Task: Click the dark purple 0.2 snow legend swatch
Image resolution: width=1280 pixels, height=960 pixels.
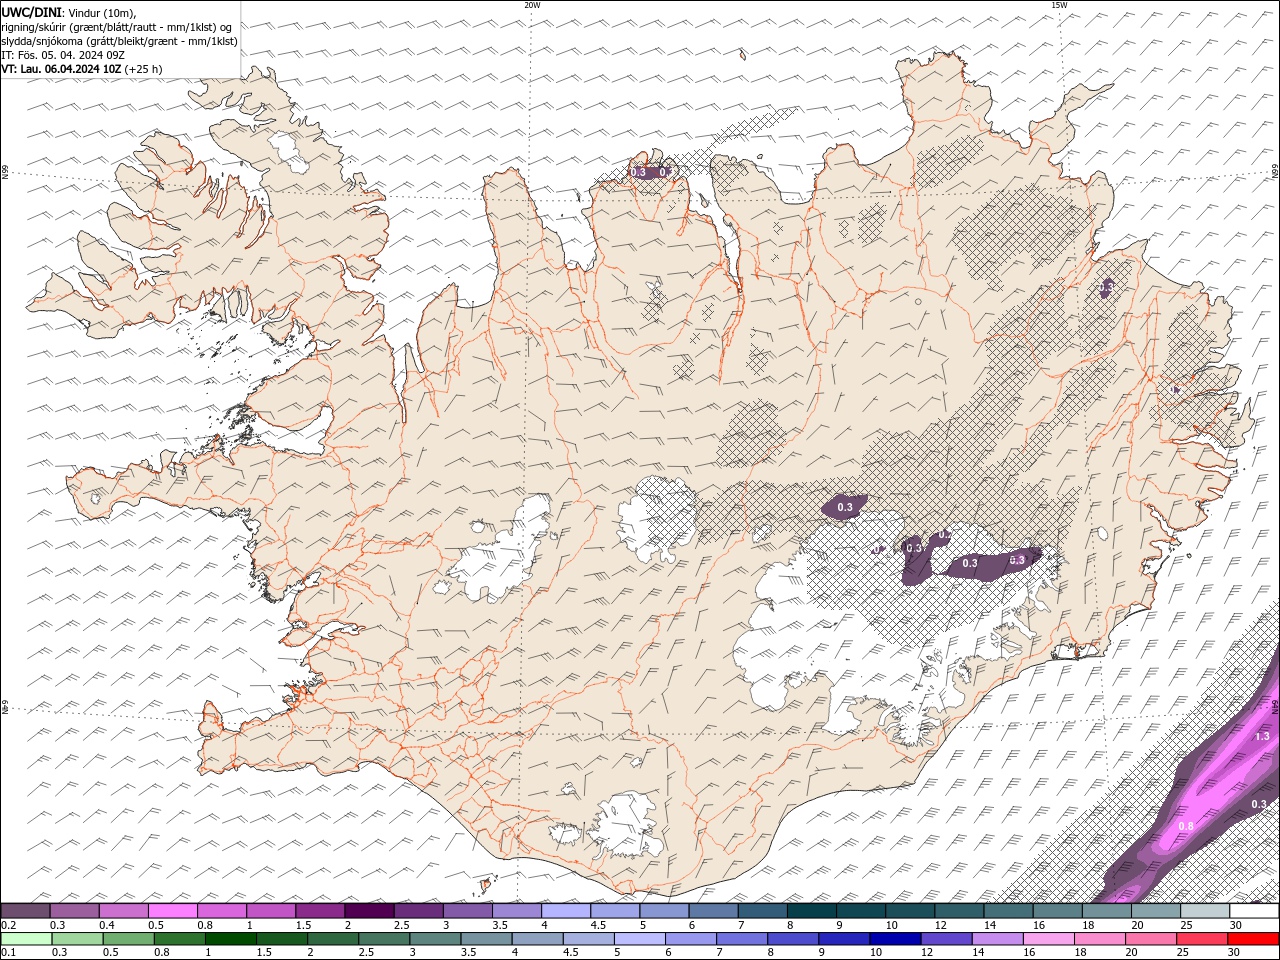Action: 26,911
